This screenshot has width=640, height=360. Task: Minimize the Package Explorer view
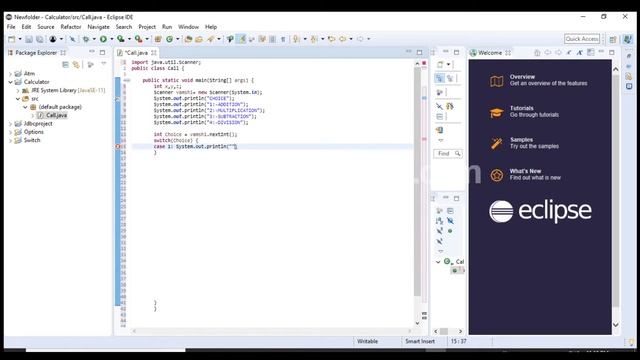[x=92, y=52]
